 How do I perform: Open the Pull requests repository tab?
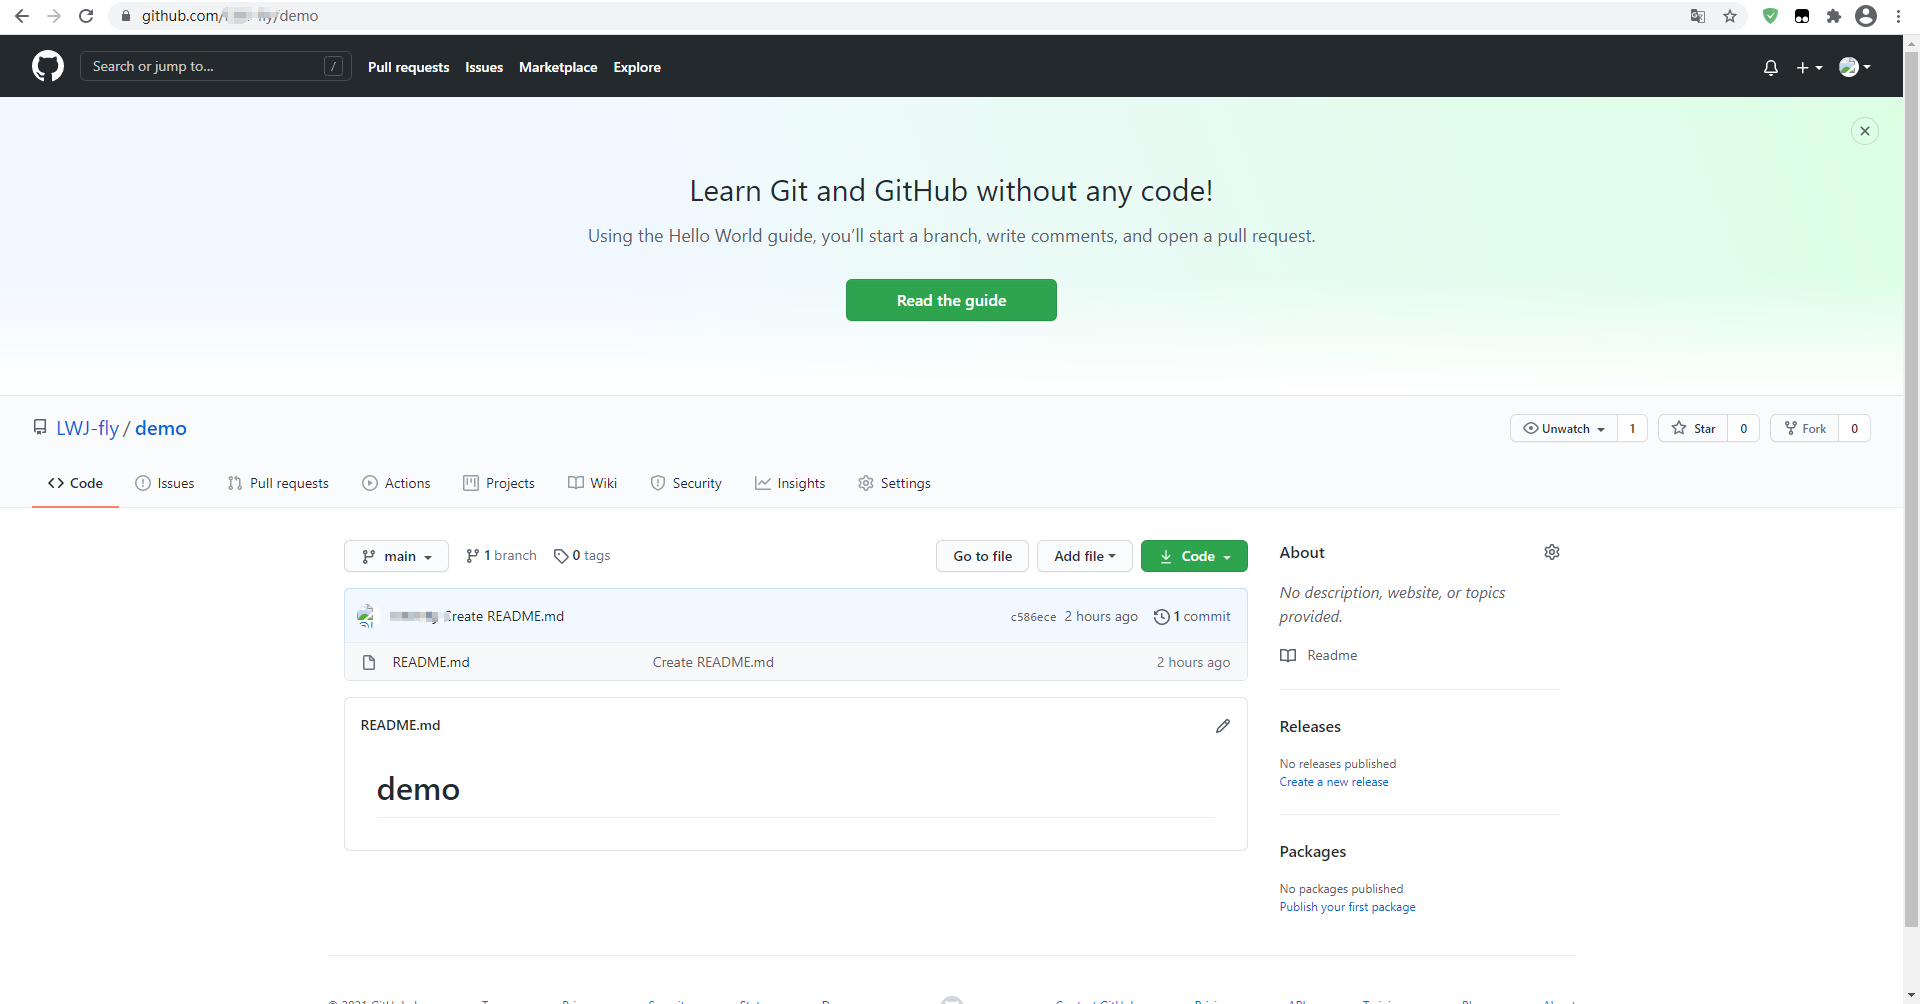pyautogui.click(x=278, y=483)
